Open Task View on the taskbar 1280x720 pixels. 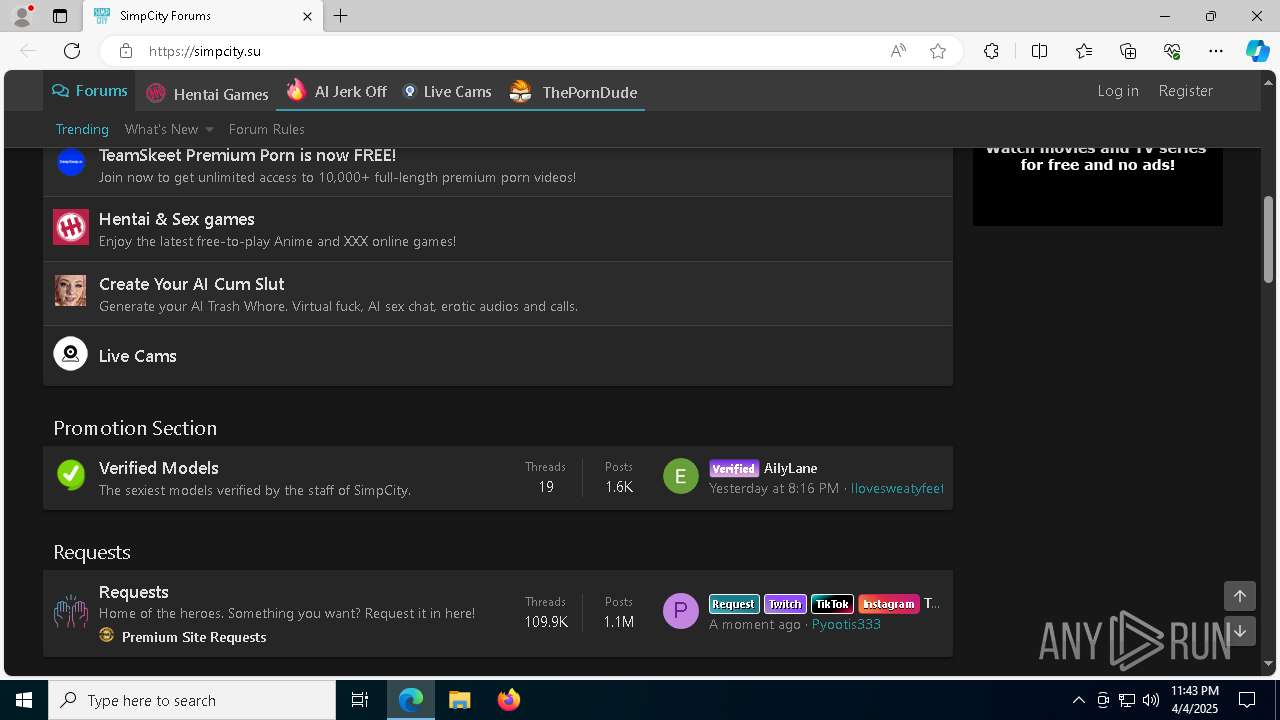click(360, 700)
